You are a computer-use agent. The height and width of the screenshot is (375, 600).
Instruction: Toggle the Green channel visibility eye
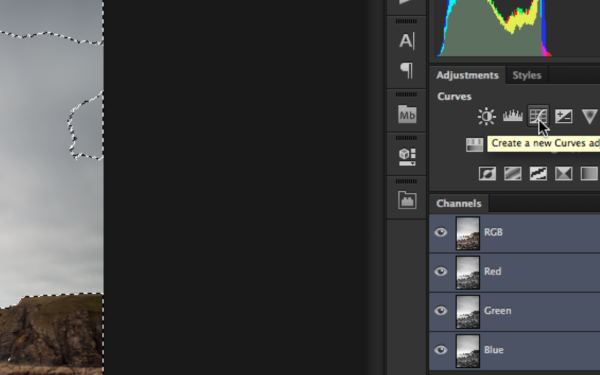pos(441,311)
